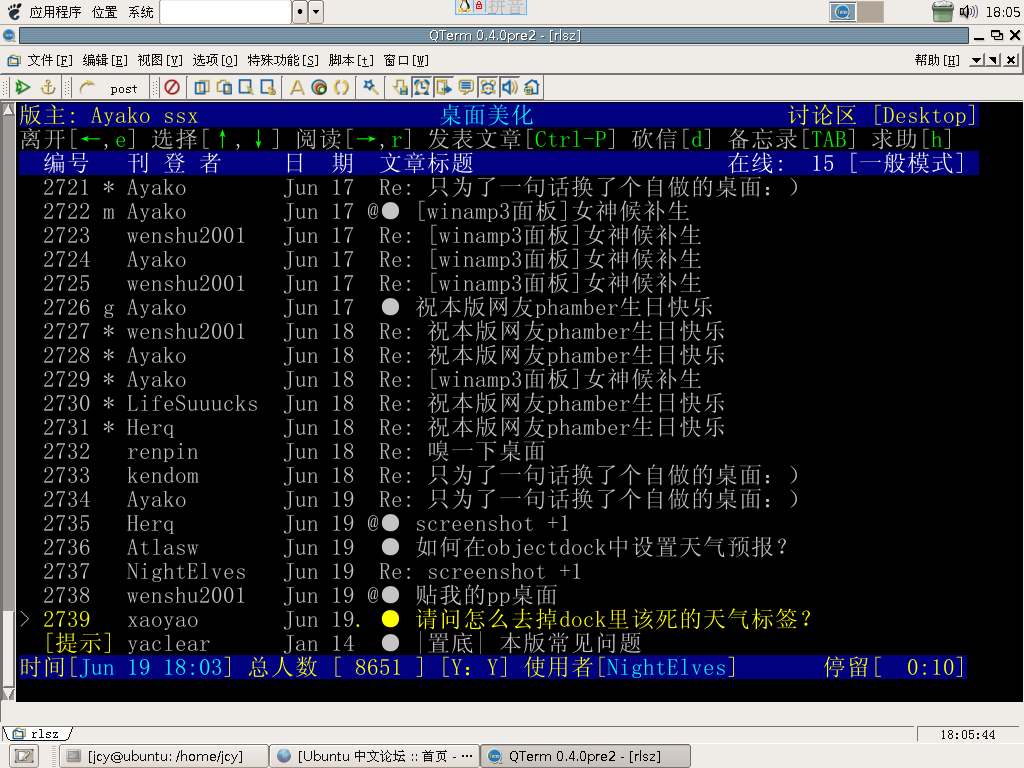
Task: Click the magic wand settings icon
Action: click(x=370, y=87)
